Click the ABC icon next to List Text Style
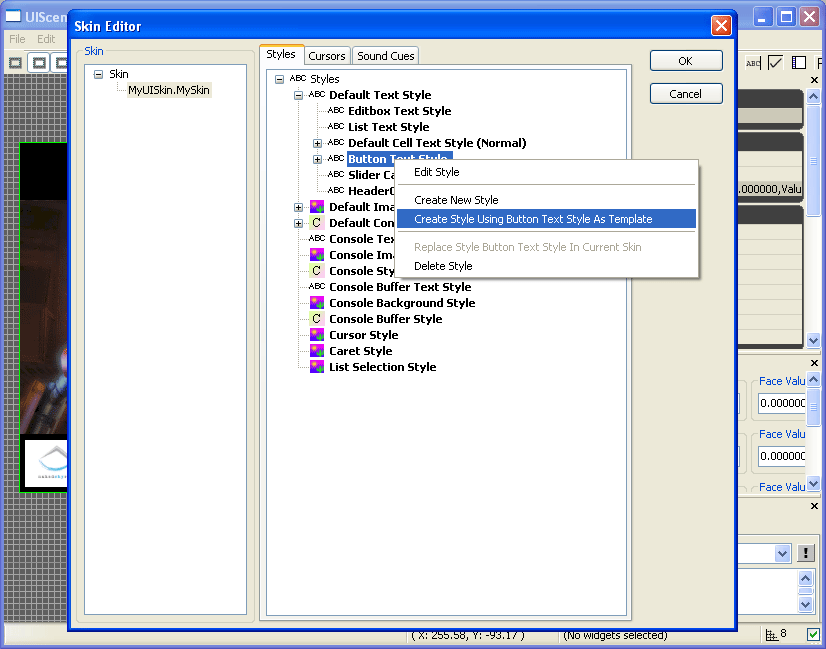Viewport: 826px width, 649px height. coord(335,127)
